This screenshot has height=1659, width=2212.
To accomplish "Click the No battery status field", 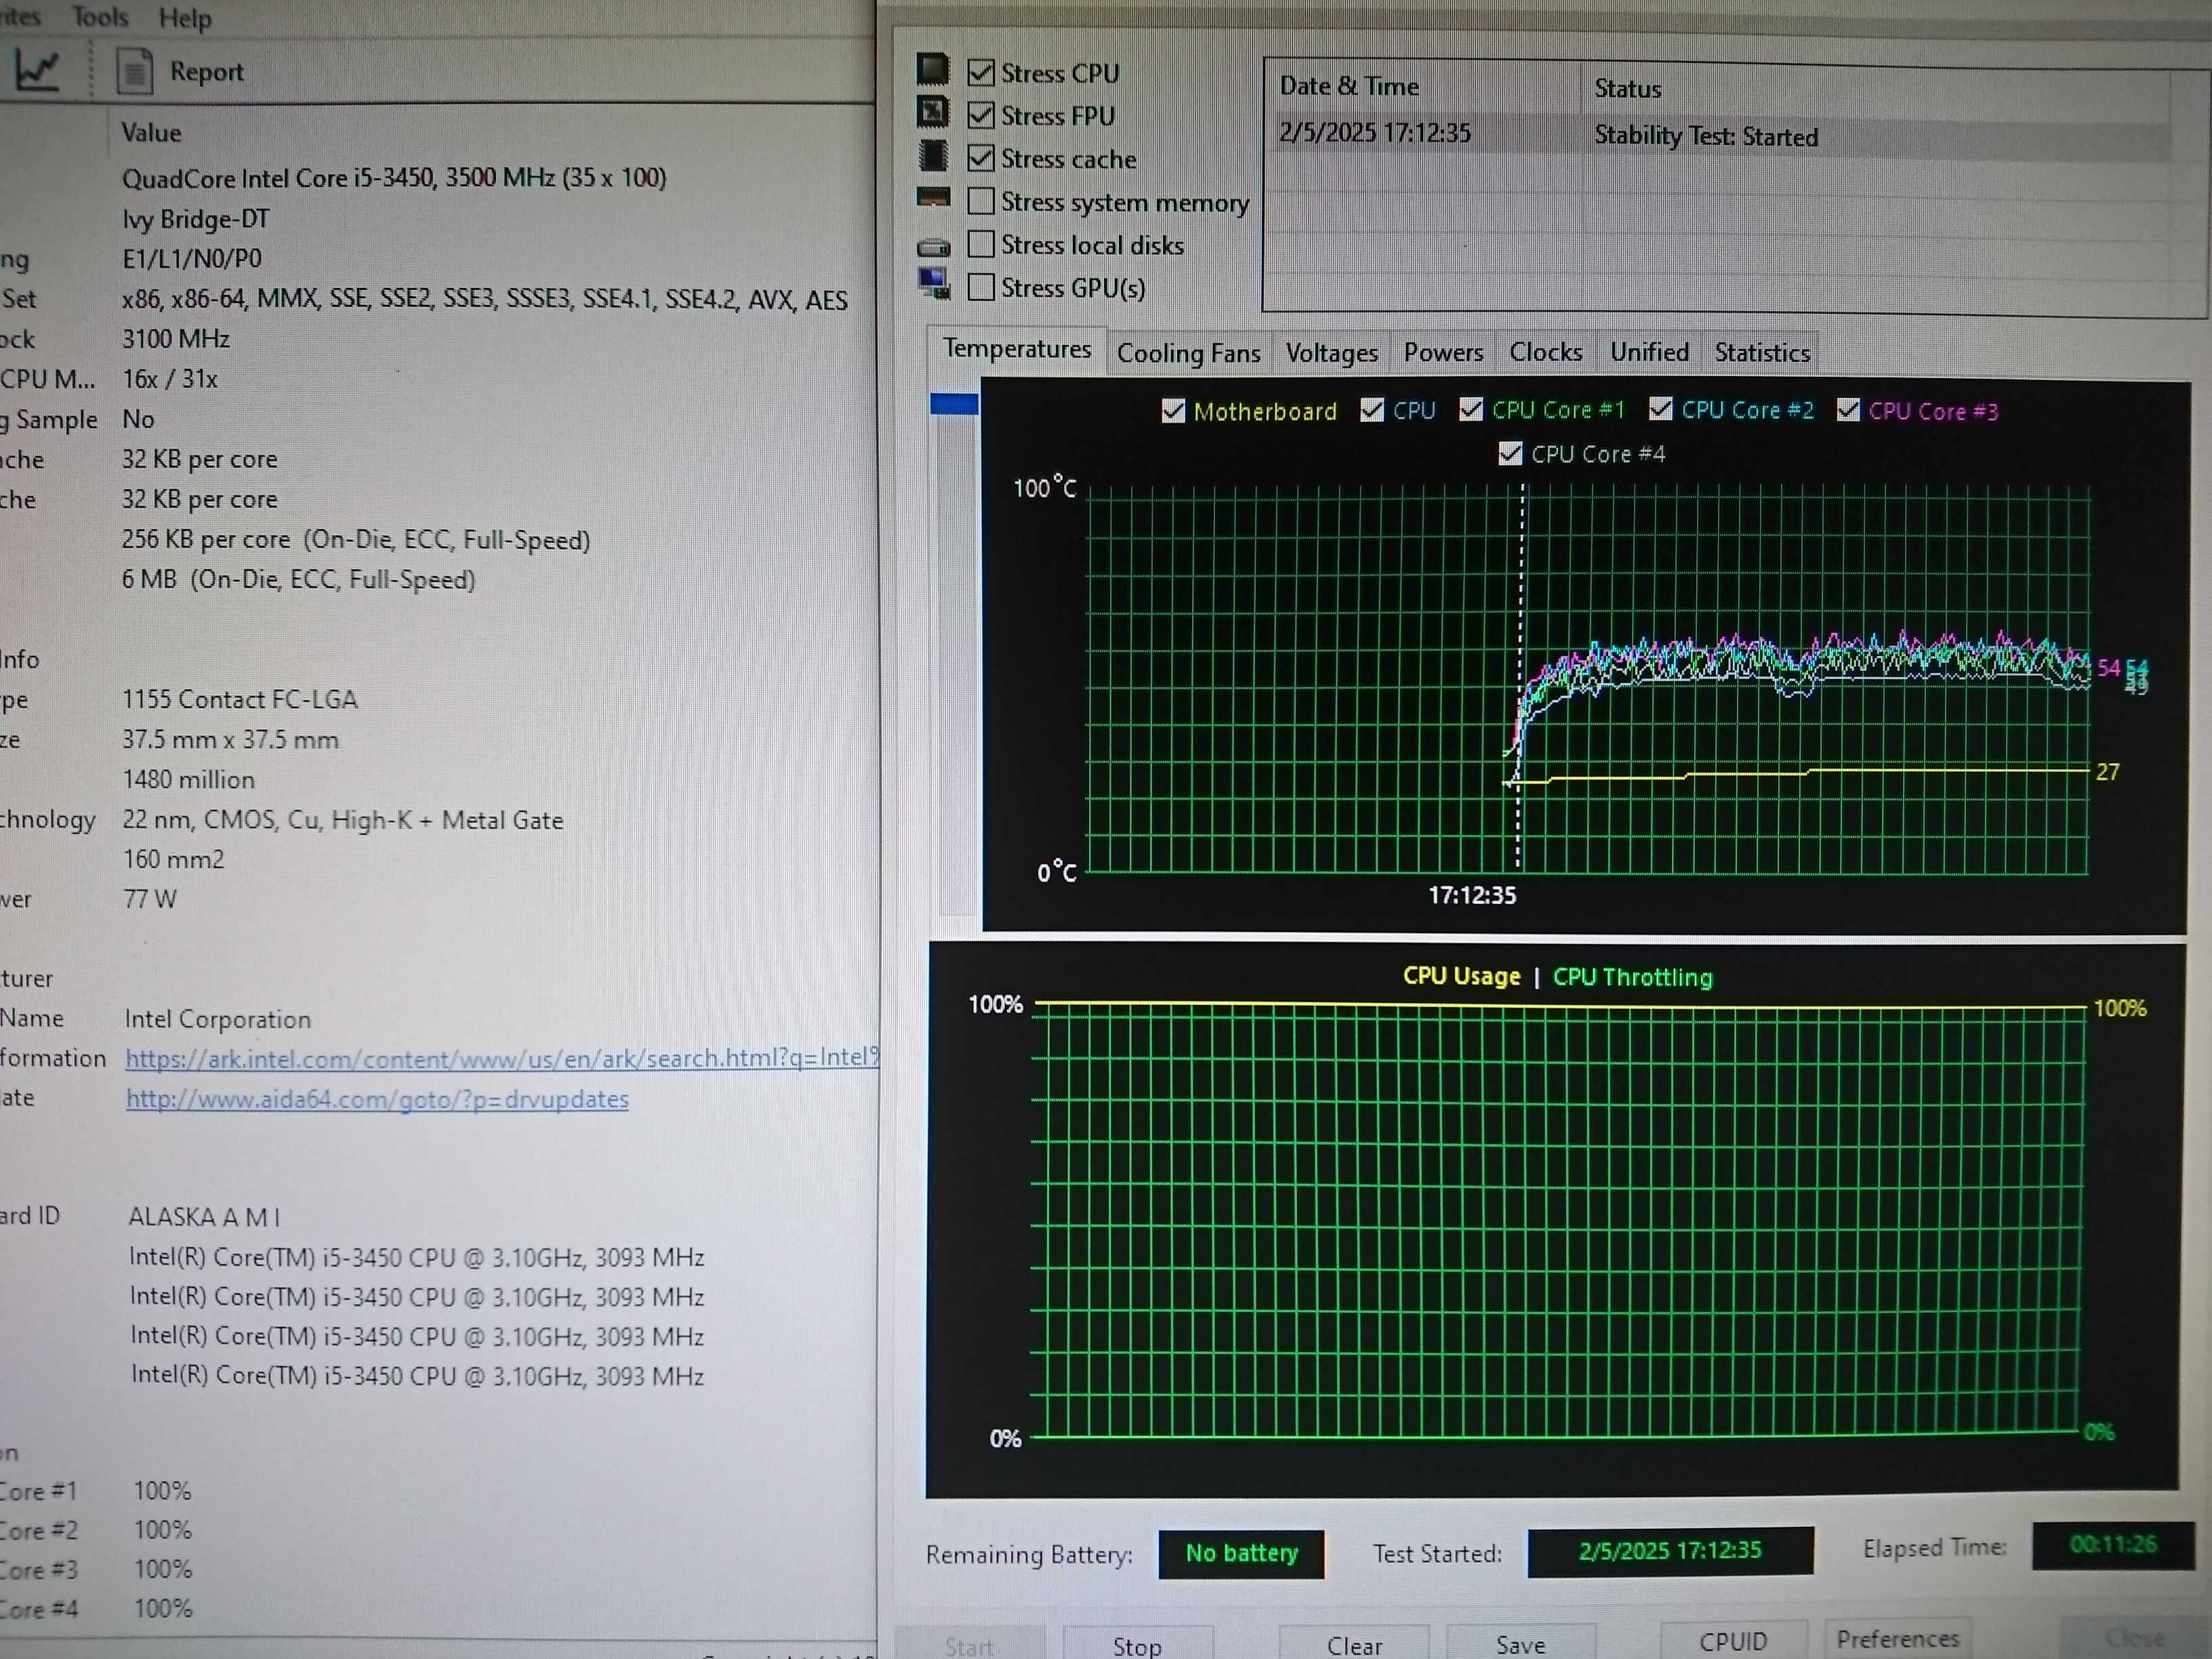I will (x=1241, y=1553).
